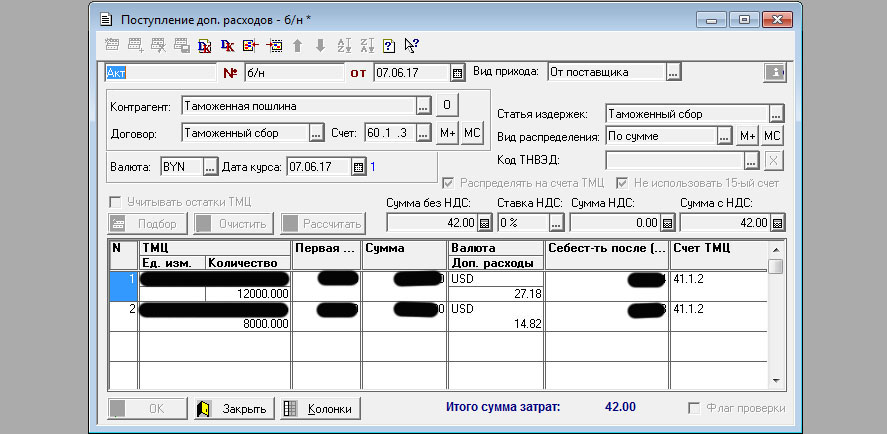
Task: Toggle Распределять на счета ТМЦ checkbox
Action: (x=448, y=183)
